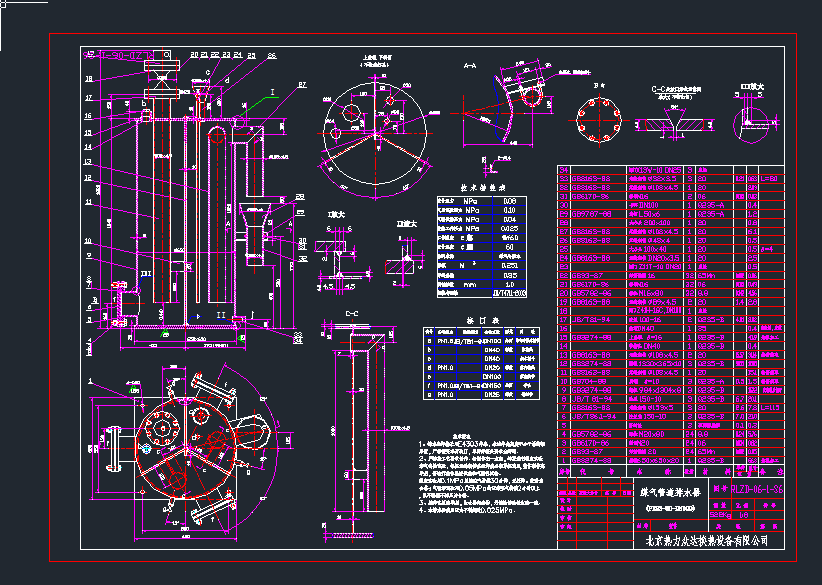Screen dimensions: 822x585
Task: Select the GB93-87 row in parts list
Action: click(x=590, y=275)
